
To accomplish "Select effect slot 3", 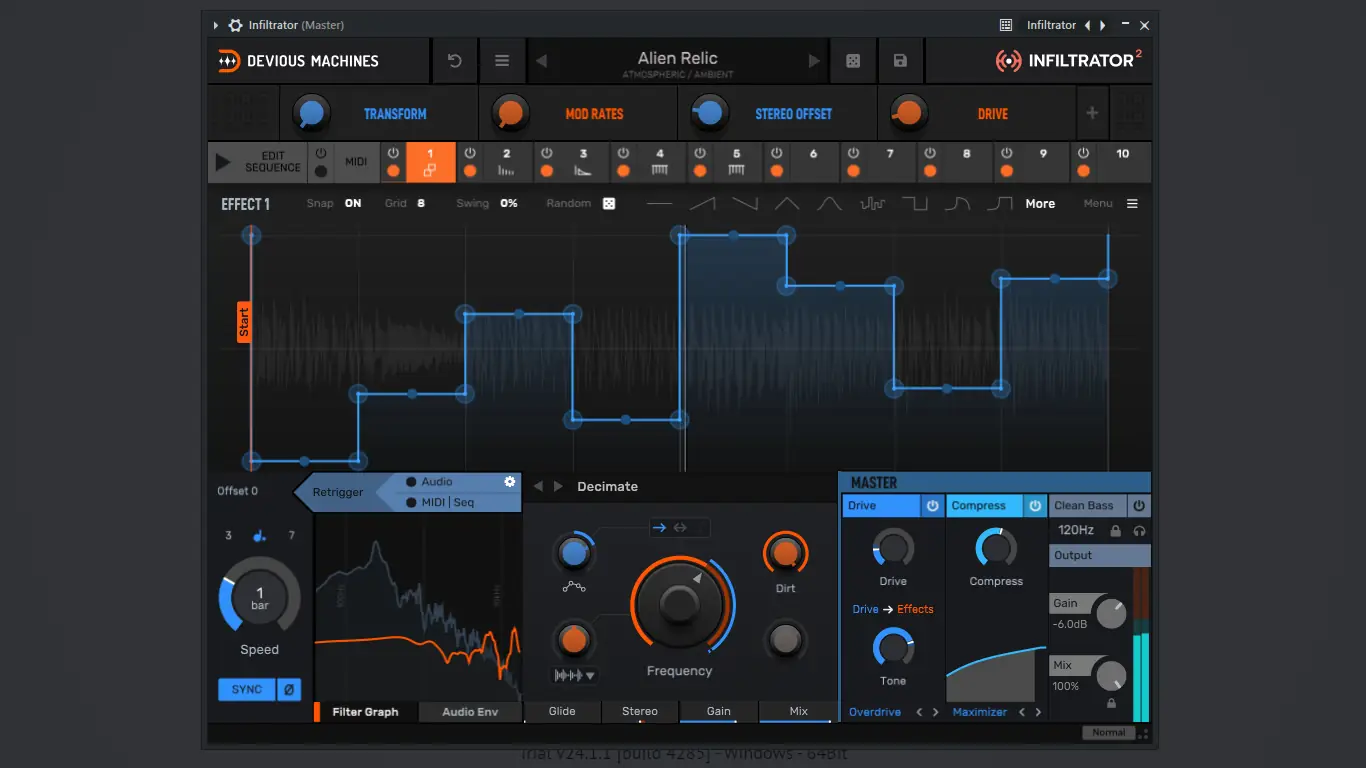I will pyautogui.click(x=584, y=162).
